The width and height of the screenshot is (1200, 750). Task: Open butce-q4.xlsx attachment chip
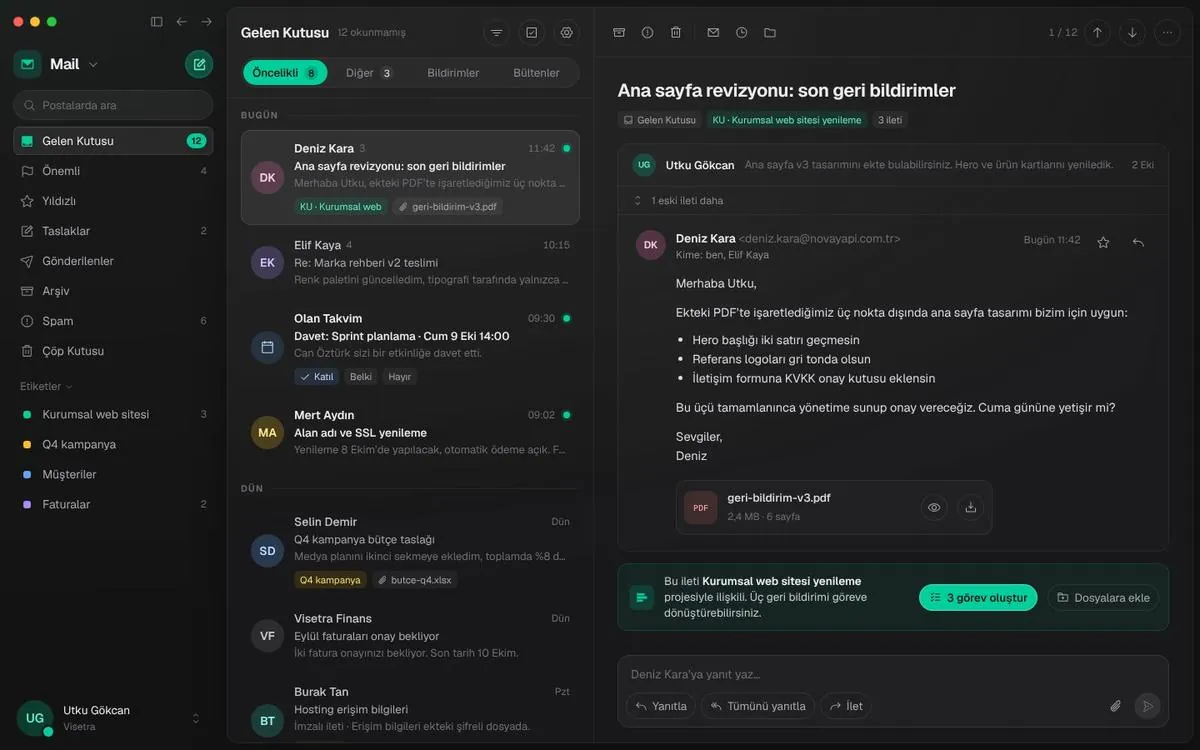pyautogui.click(x=416, y=580)
